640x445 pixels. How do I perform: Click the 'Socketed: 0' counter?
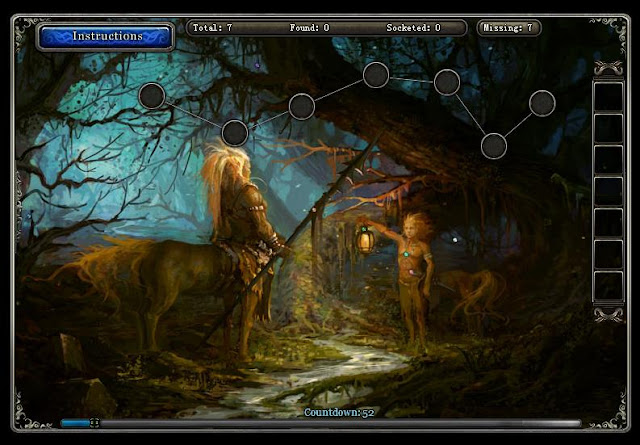[x=413, y=28]
